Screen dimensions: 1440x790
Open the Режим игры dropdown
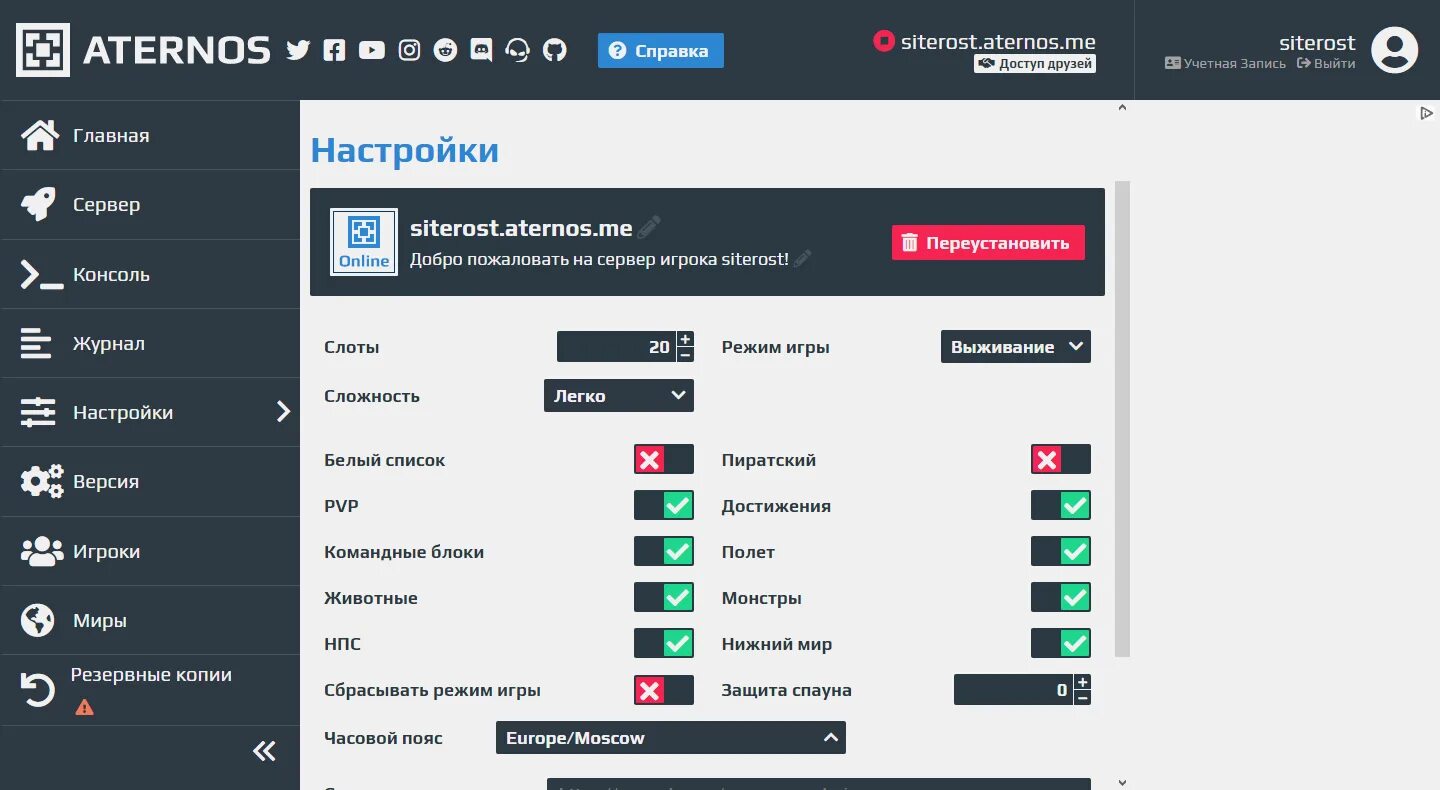[1016, 347]
